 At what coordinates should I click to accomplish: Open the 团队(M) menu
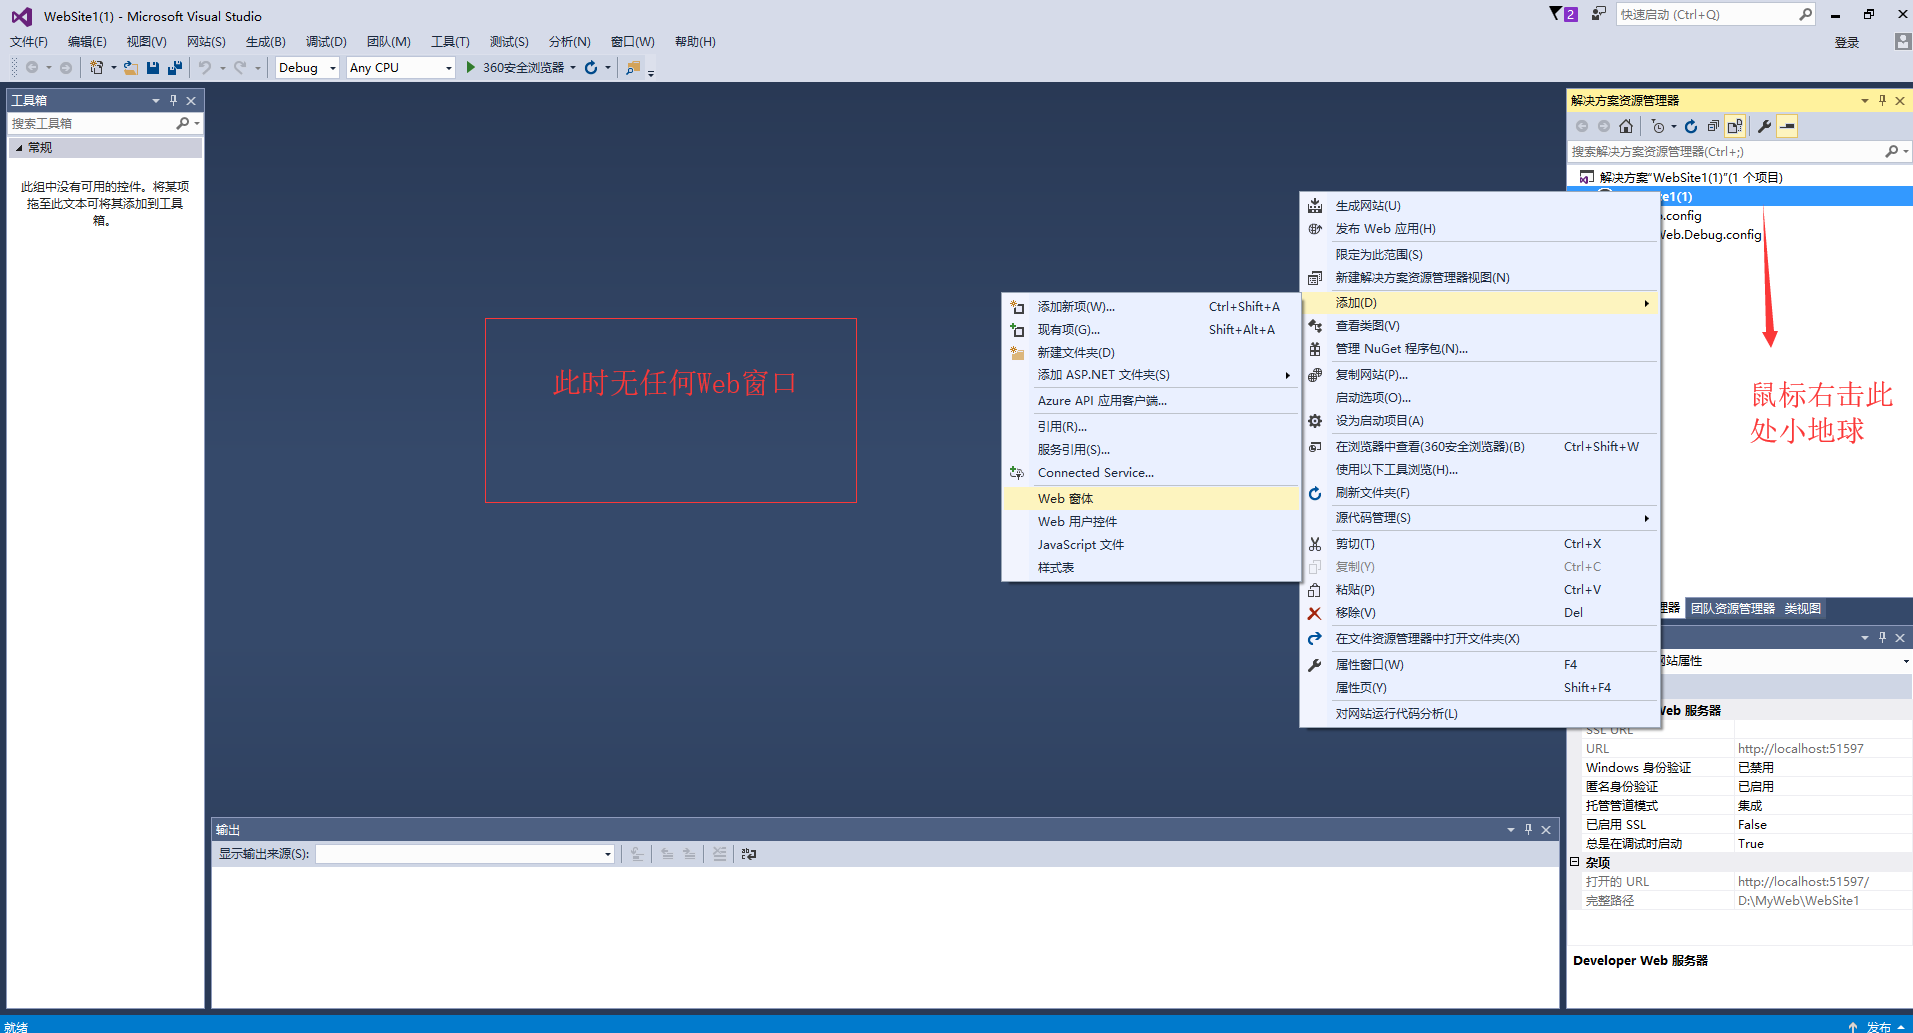tap(389, 41)
